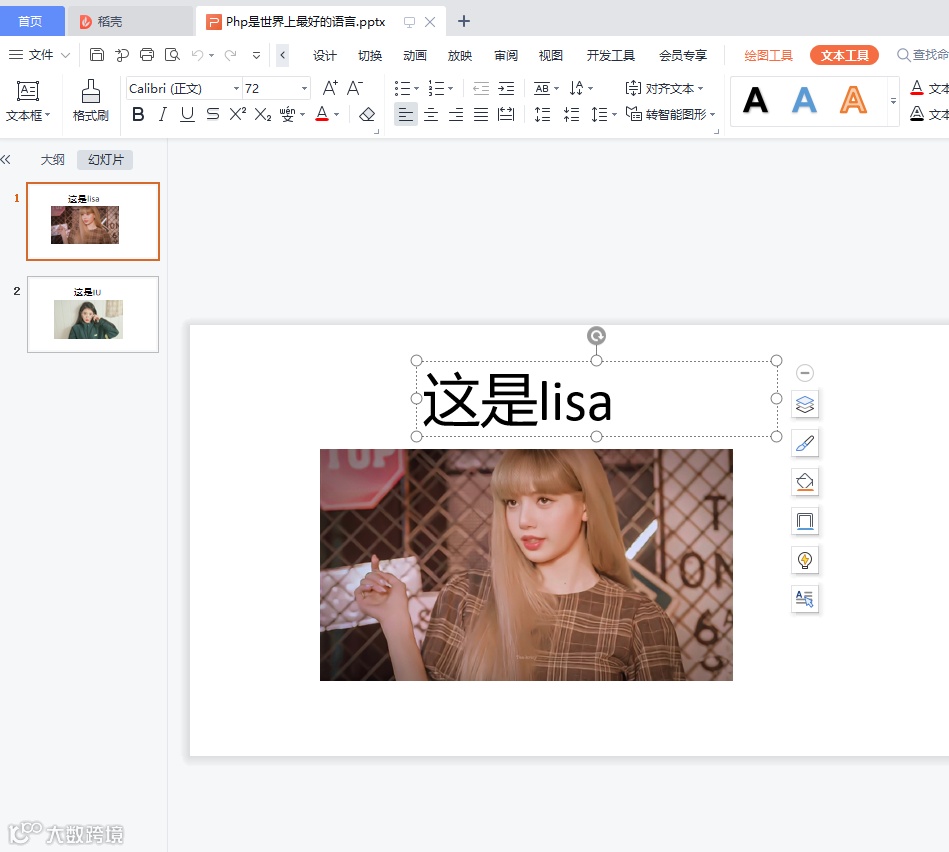Click the Lisa photo on the slide
The width and height of the screenshot is (949, 852).
pos(526,565)
